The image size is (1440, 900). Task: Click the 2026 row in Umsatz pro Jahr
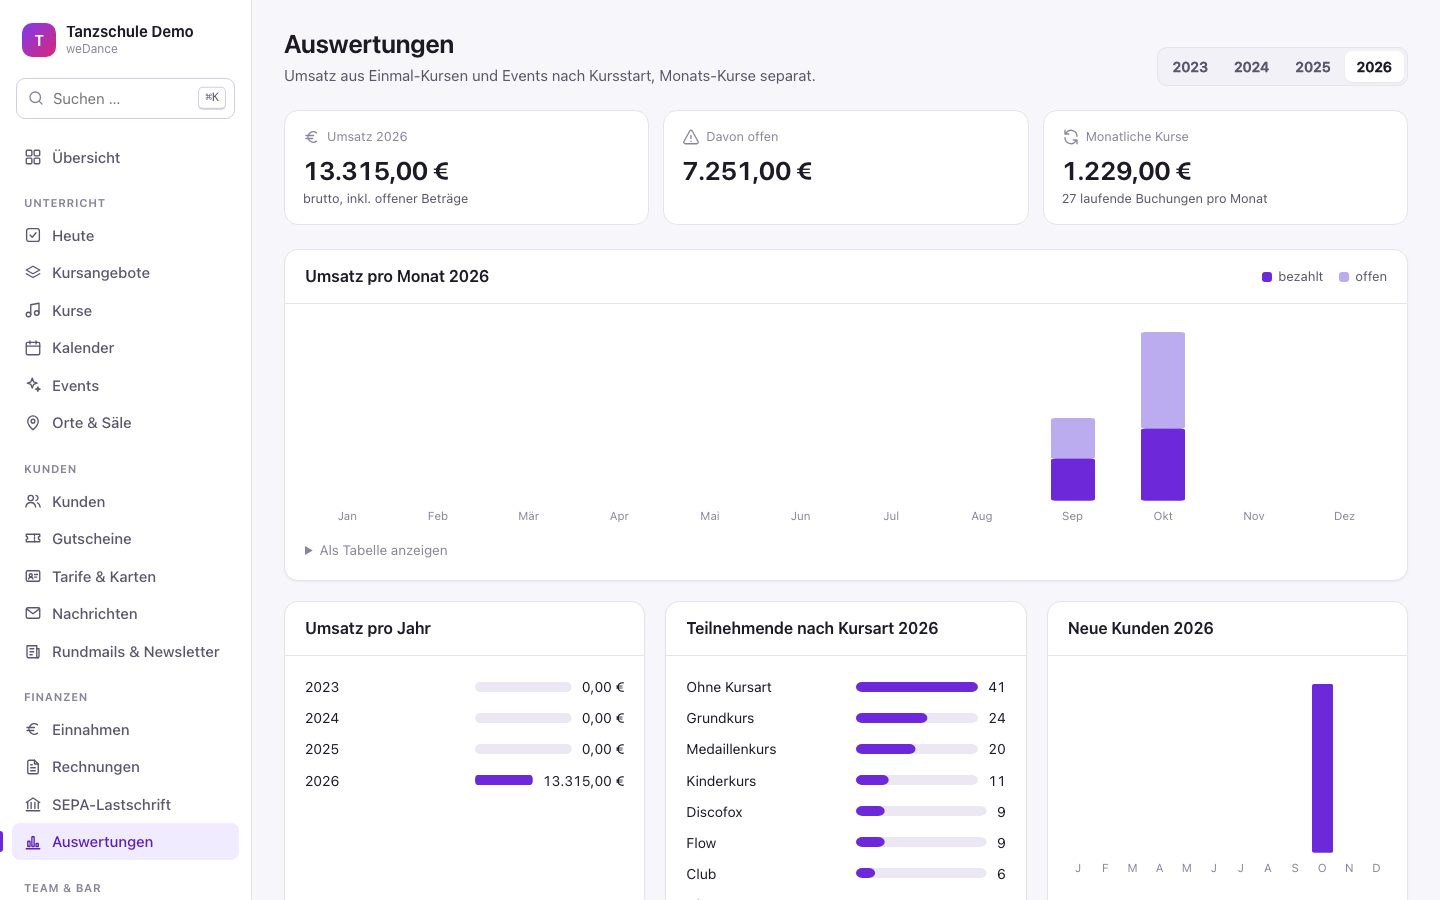[x=465, y=781]
